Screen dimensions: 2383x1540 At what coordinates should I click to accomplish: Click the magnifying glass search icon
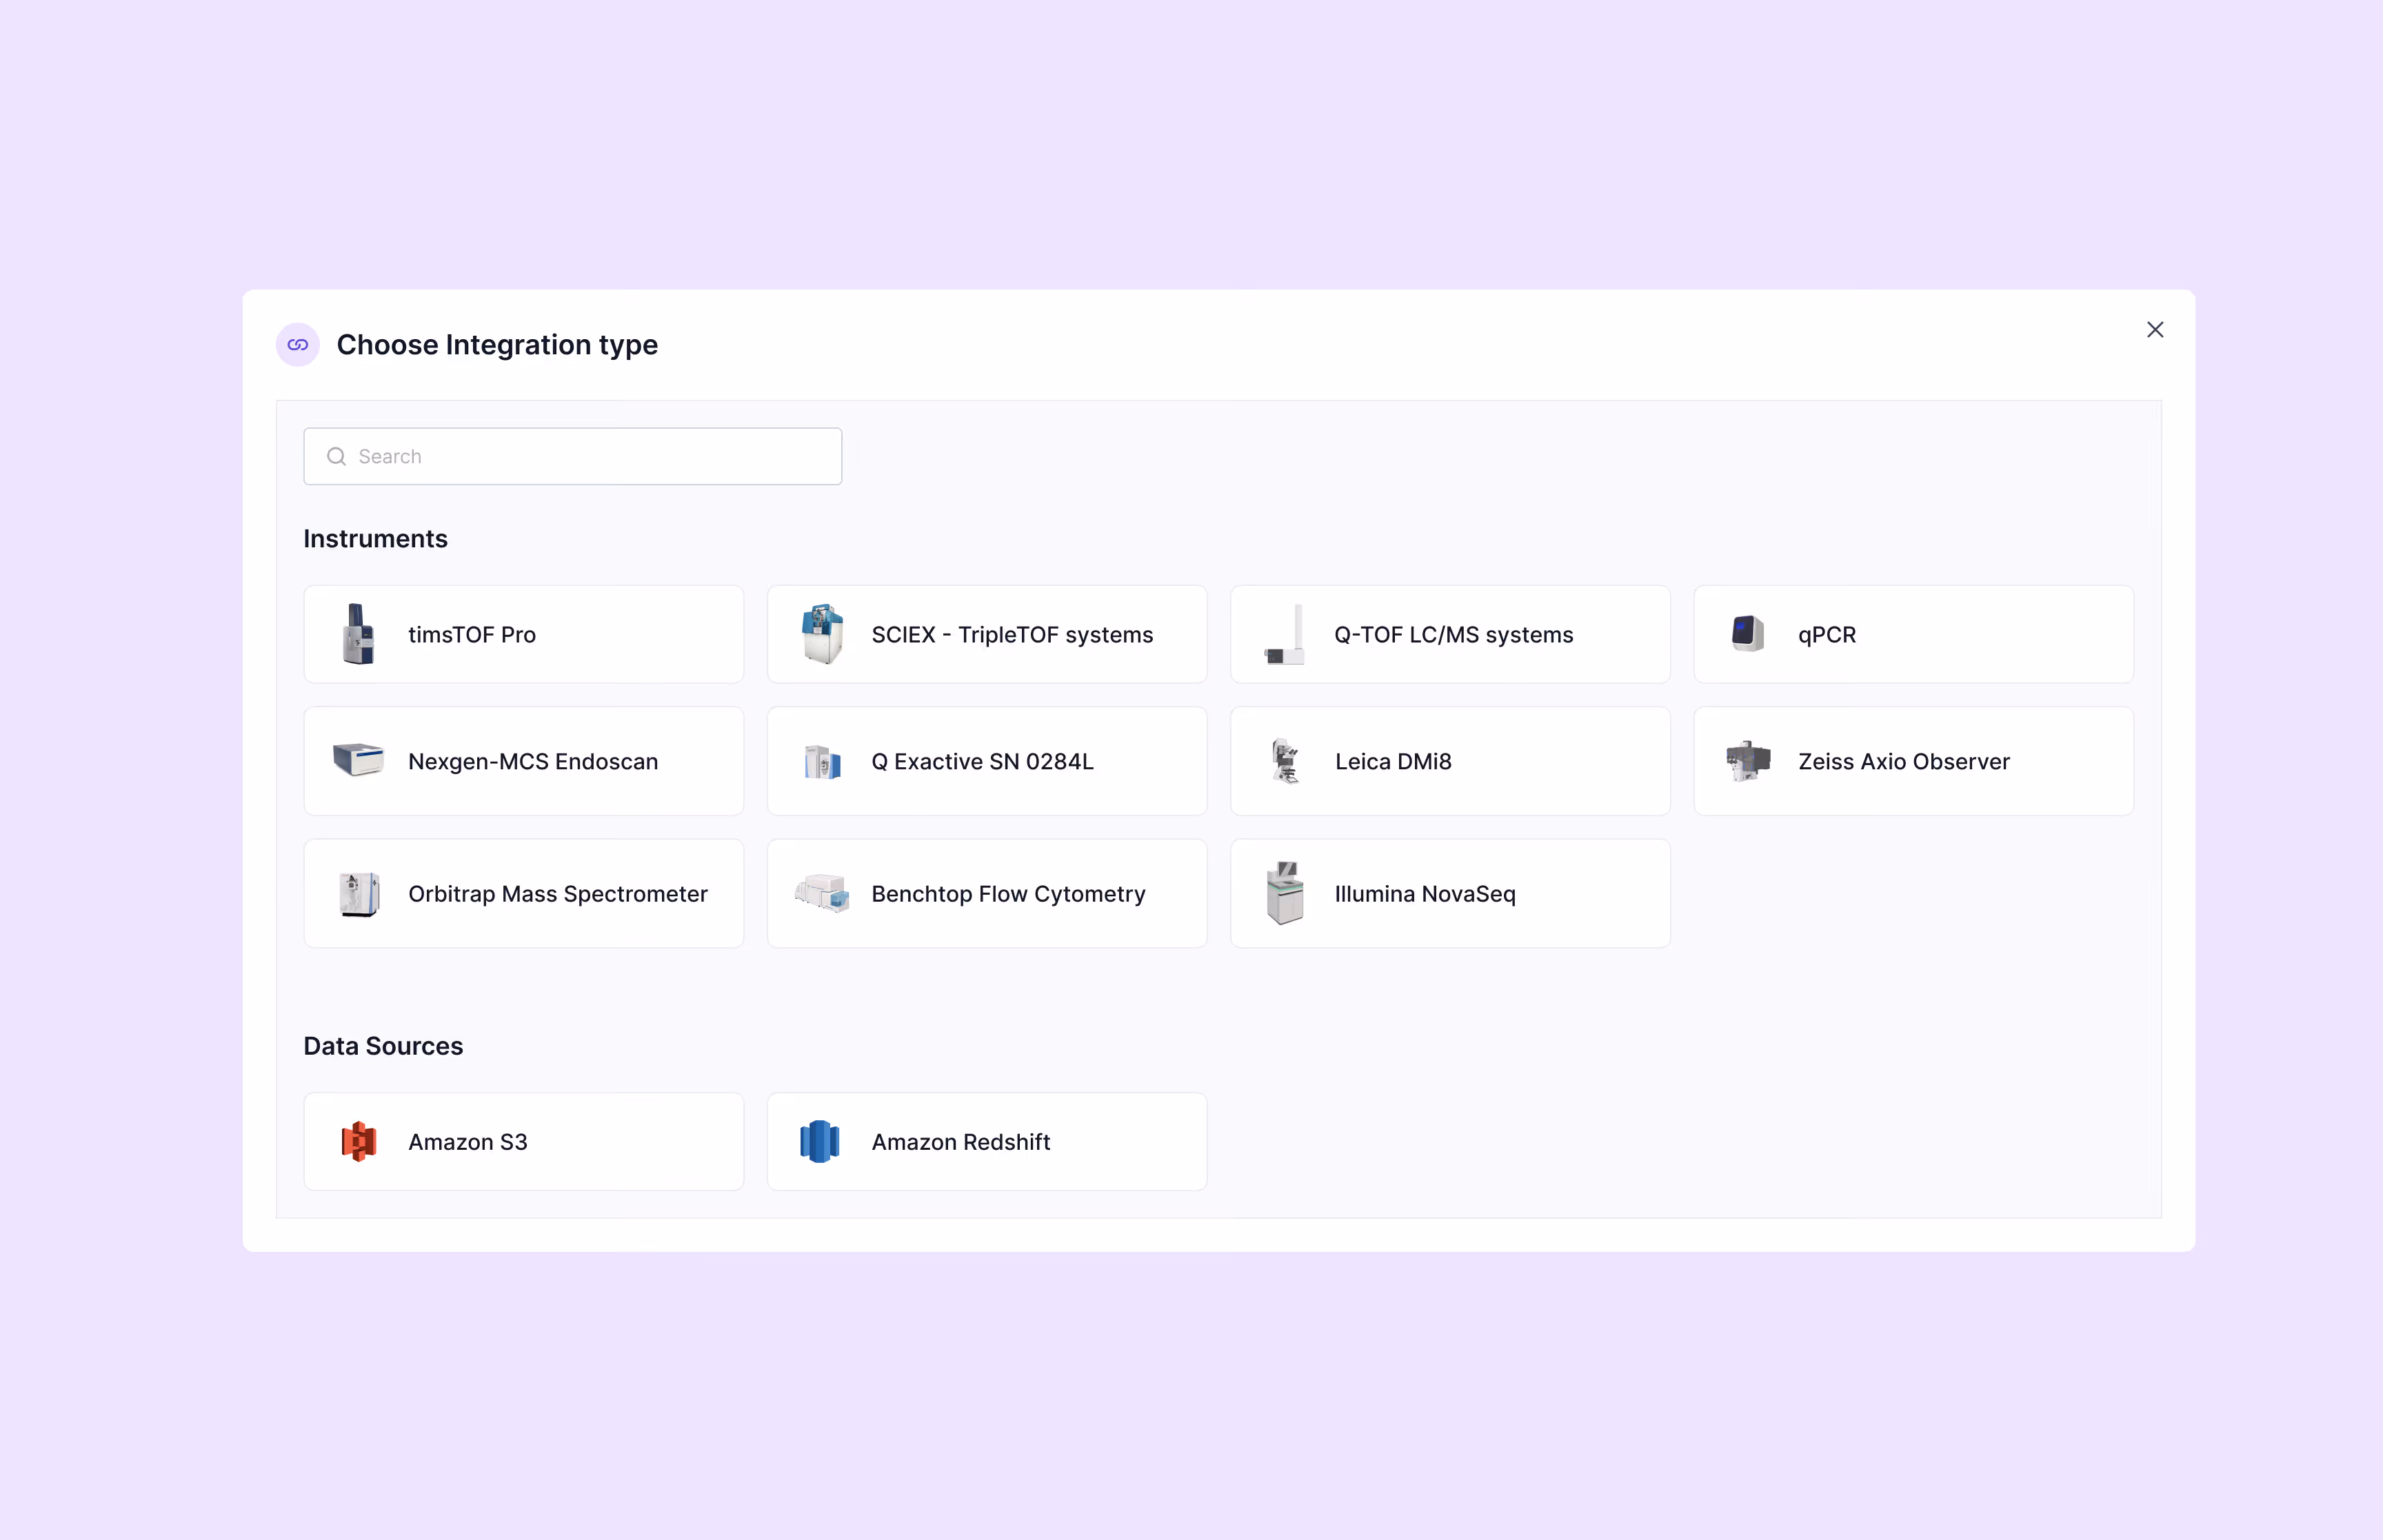pos(336,457)
